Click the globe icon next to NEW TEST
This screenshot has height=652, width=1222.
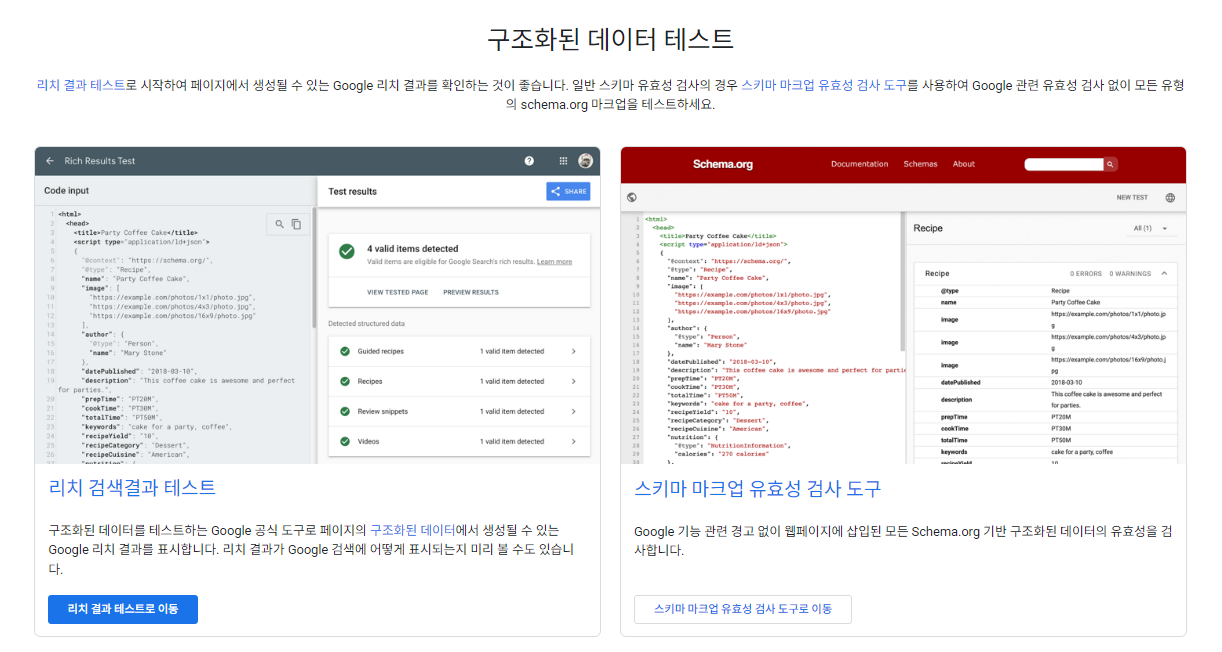click(x=1170, y=196)
